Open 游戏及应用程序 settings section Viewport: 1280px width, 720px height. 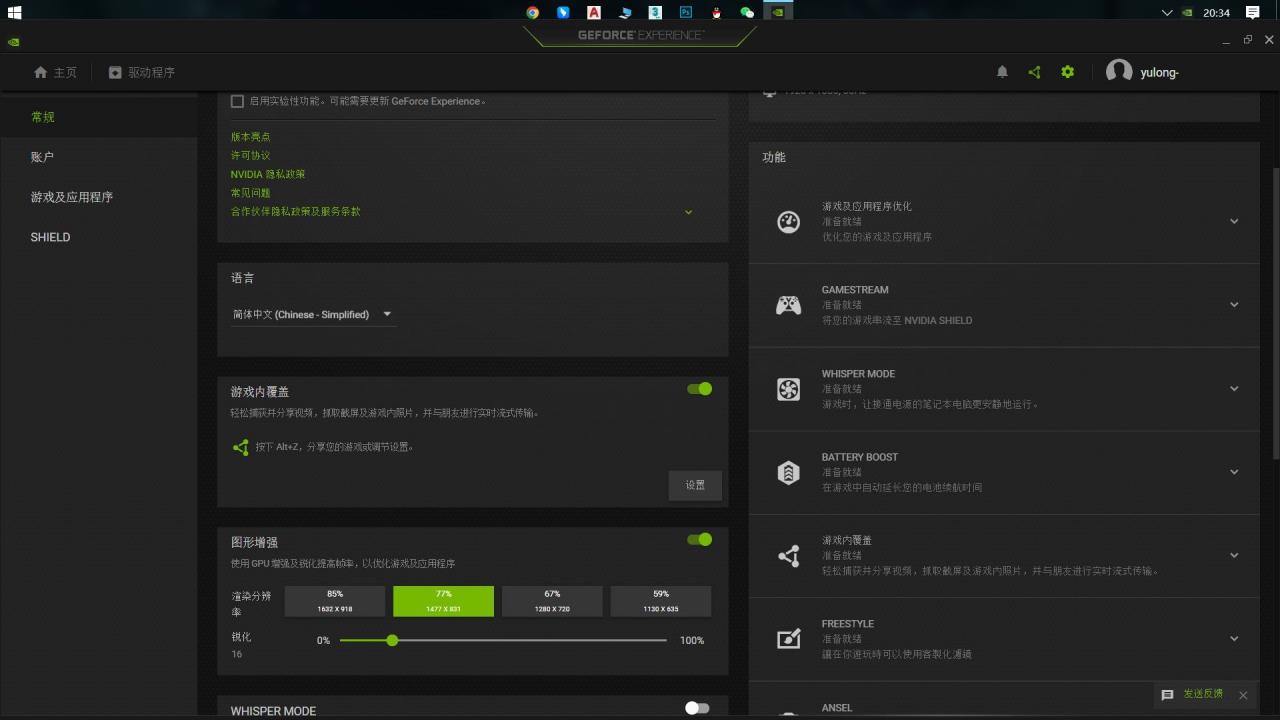click(98, 197)
